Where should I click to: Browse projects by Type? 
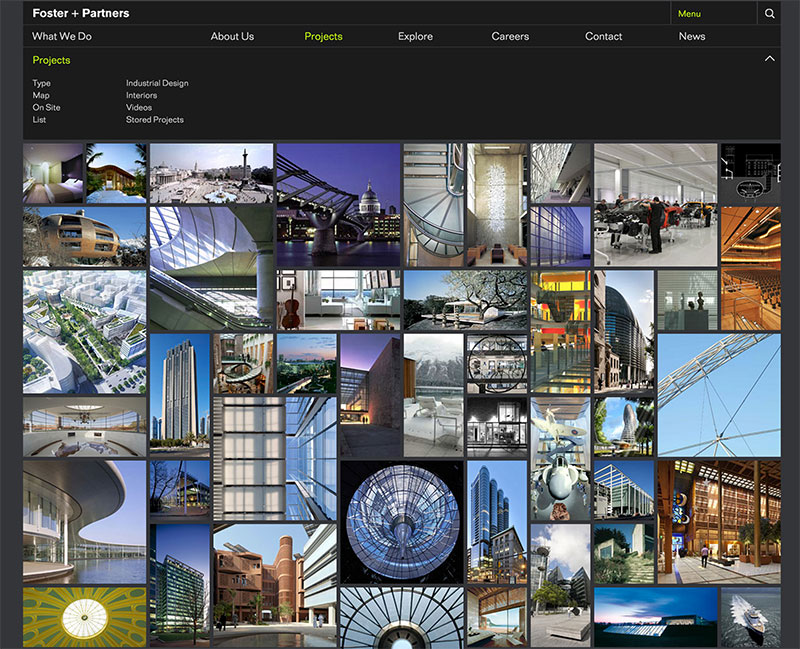(x=41, y=83)
